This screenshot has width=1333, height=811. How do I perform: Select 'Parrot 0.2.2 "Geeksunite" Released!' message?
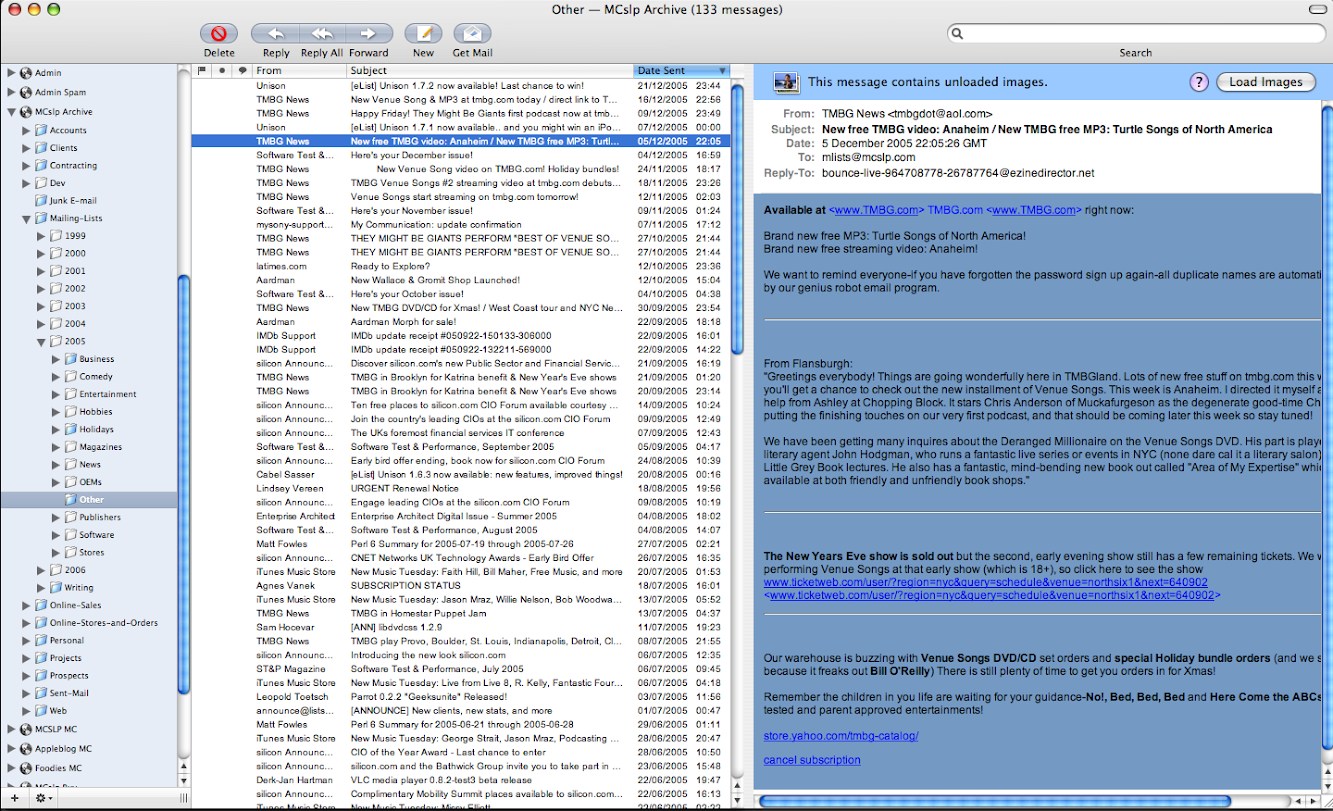click(x=461, y=697)
